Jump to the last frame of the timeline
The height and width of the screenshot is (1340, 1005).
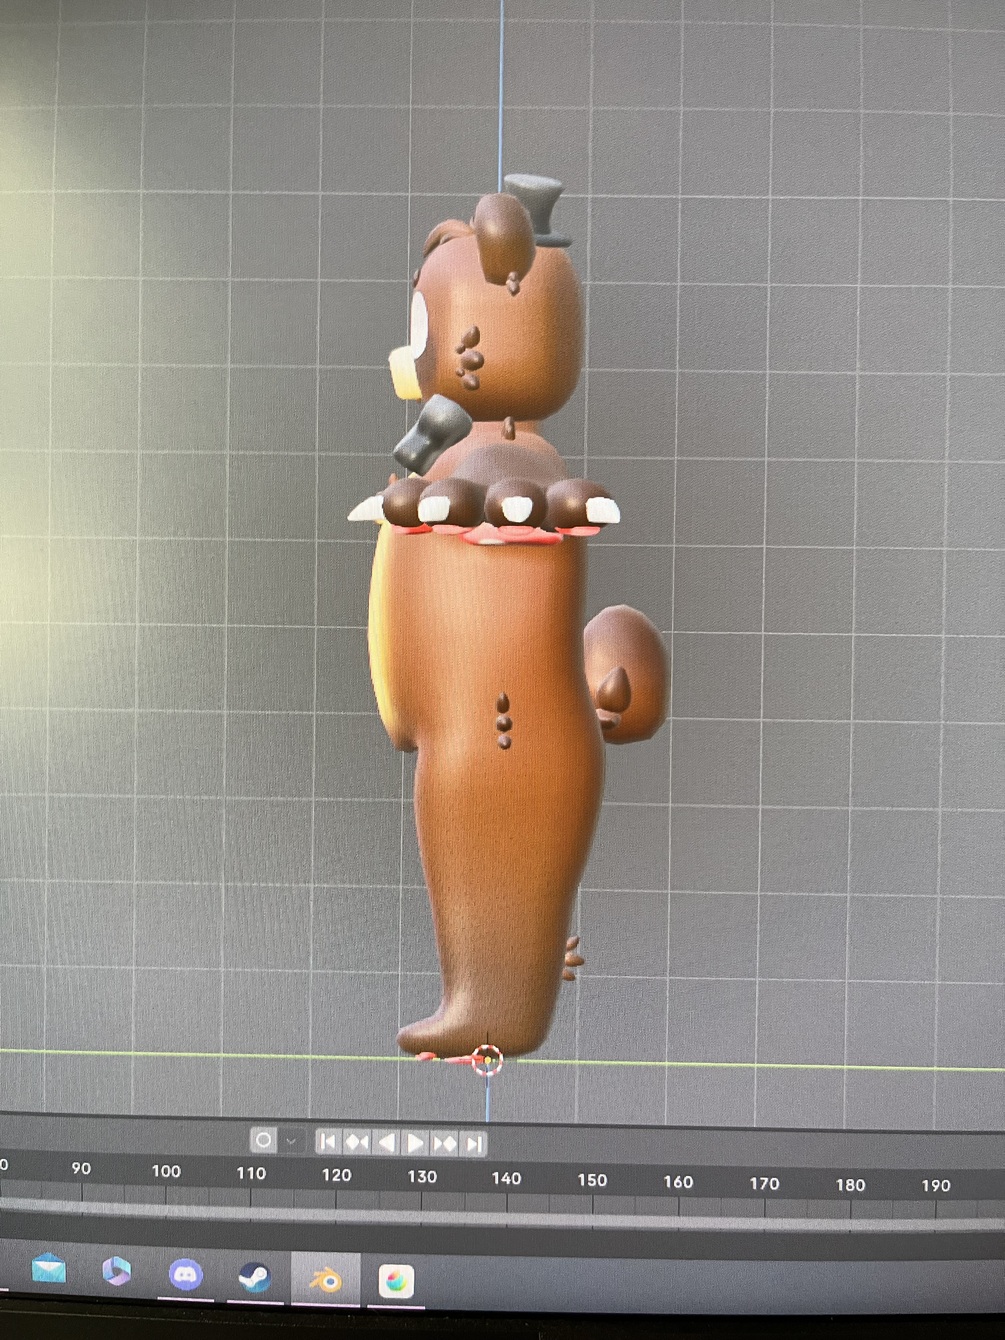pos(474,1144)
